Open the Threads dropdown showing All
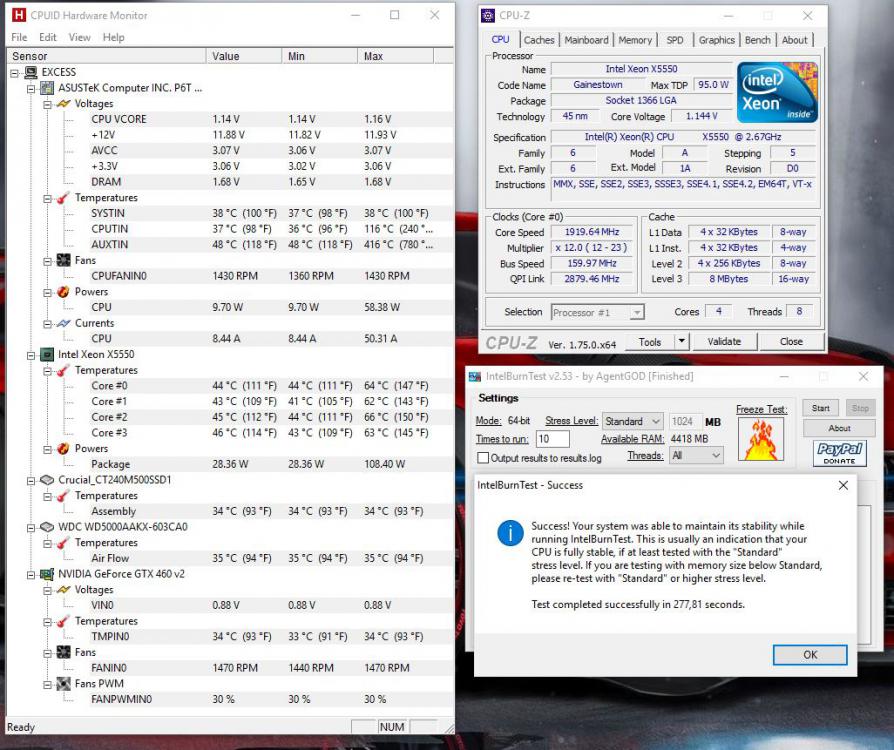Screen dimensions: 894x750 696,455
